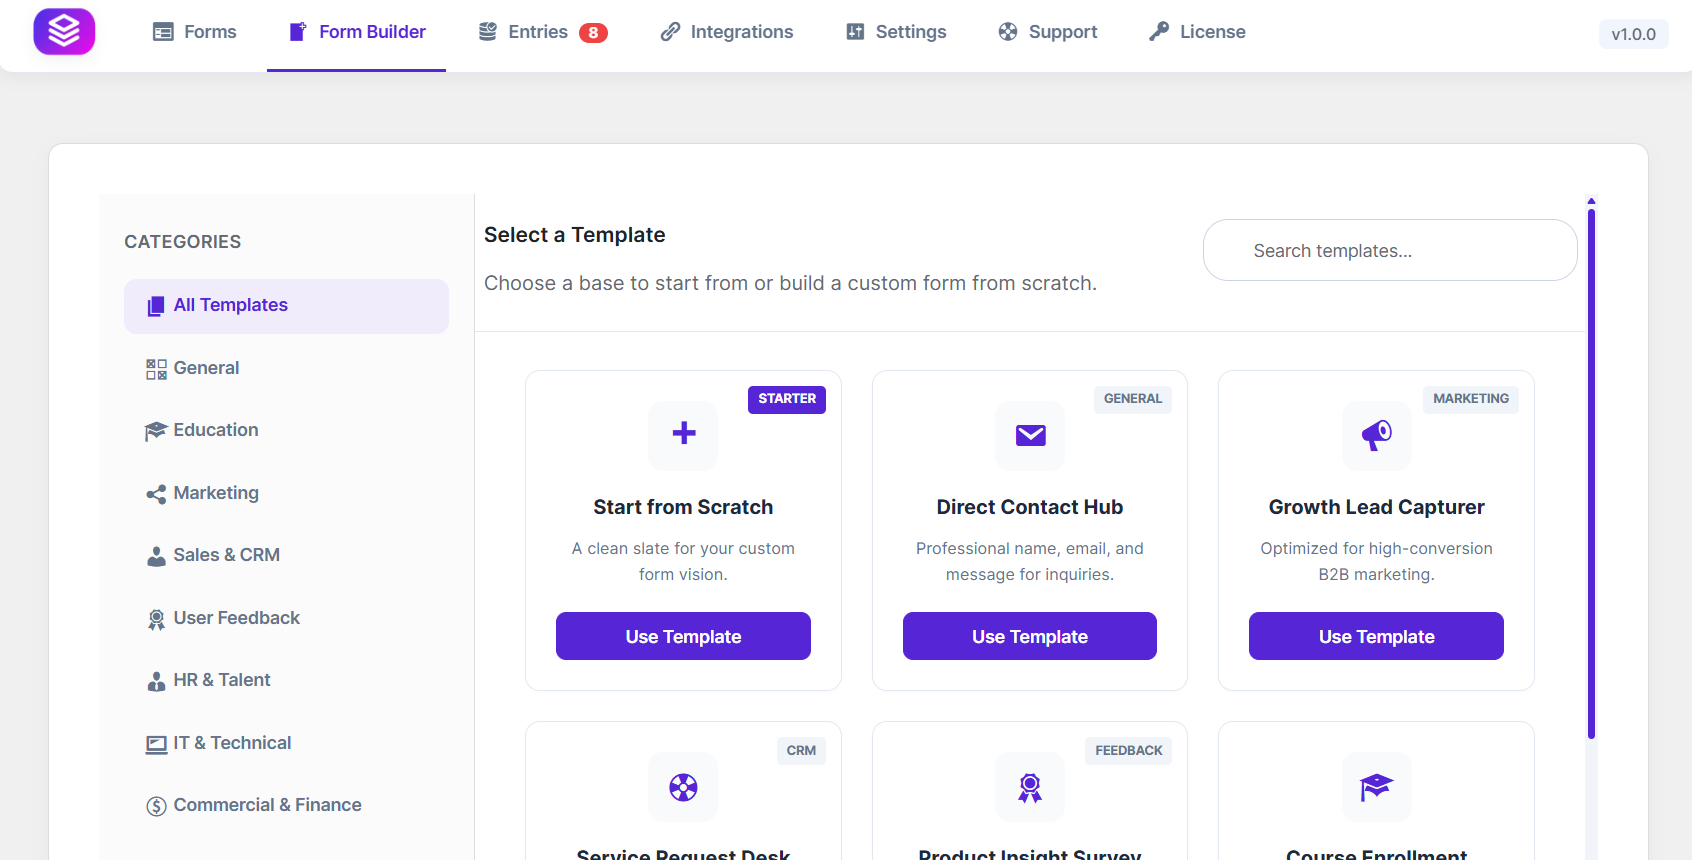Image resolution: width=1692 pixels, height=860 pixels.
Task: Go to the Forms tab
Action: 195,32
